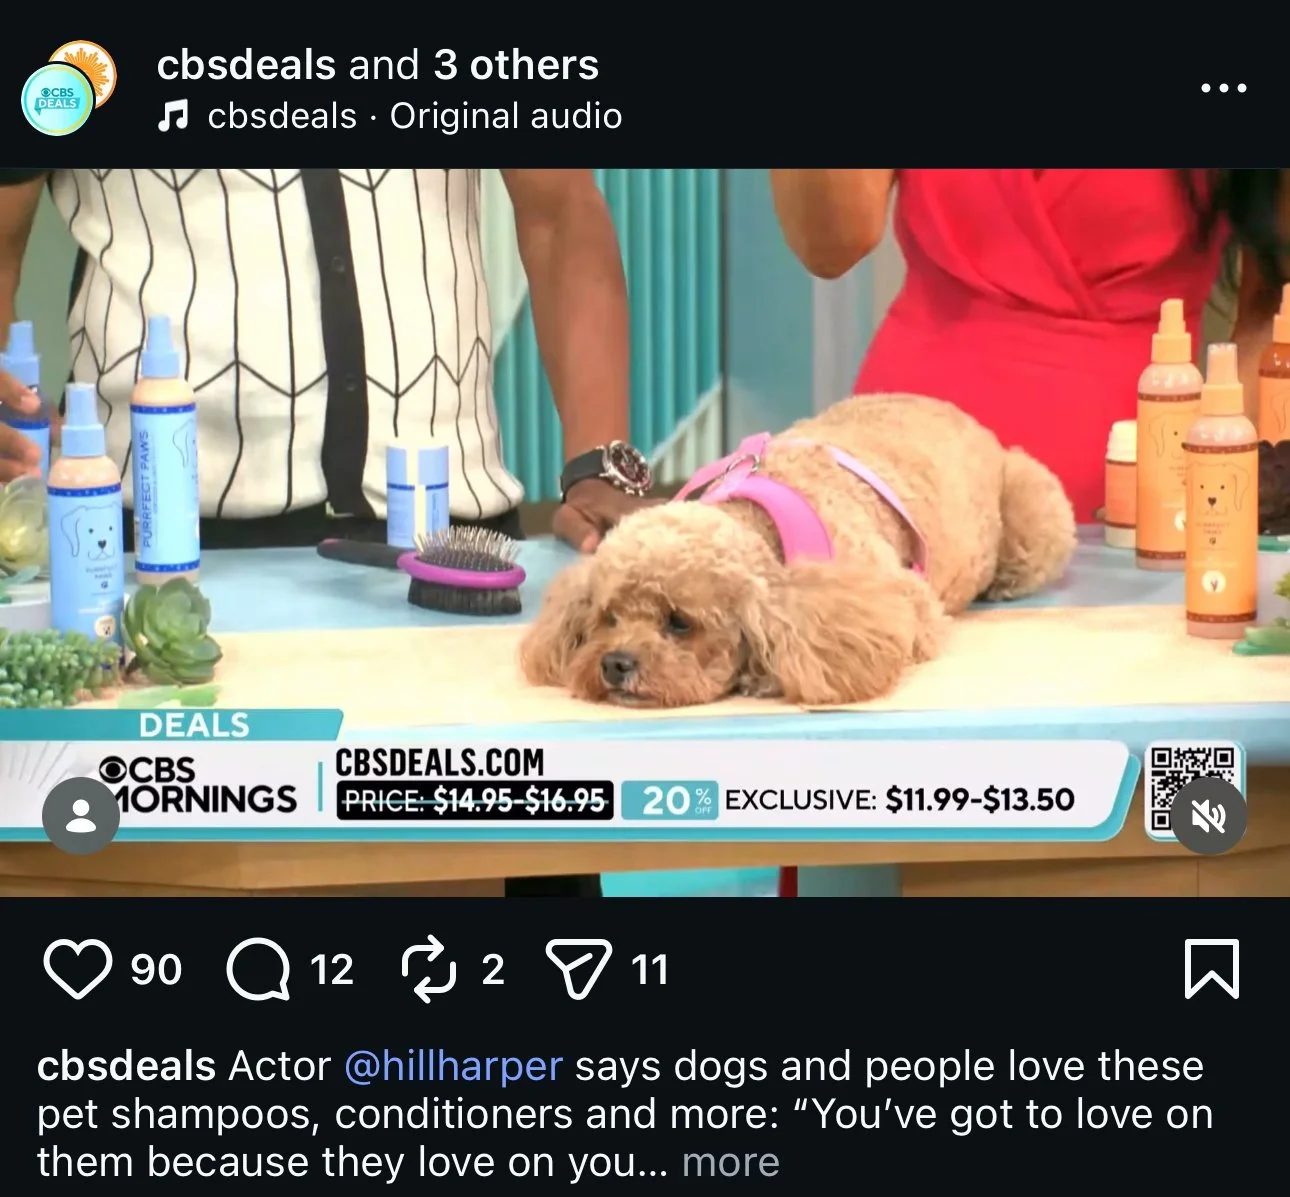Screen dimensions: 1290x1197
Task: Open comments via the speech bubble icon
Action: point(258,969)
